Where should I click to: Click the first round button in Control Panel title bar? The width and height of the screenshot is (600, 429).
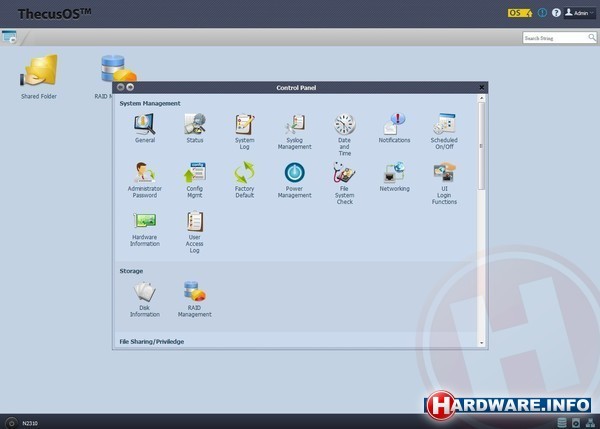pos(121,87)
